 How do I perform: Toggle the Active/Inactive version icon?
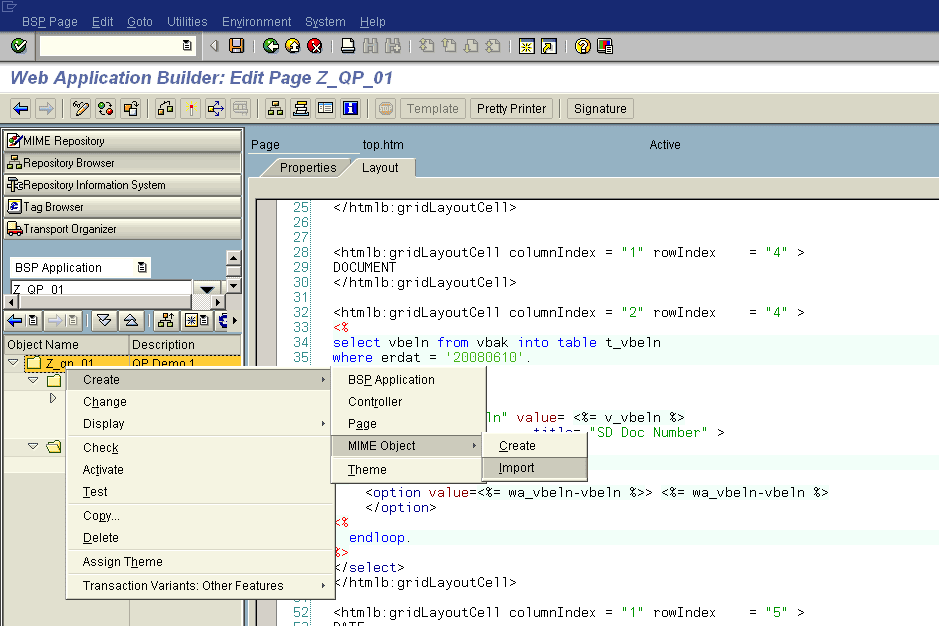pos(105,108)
